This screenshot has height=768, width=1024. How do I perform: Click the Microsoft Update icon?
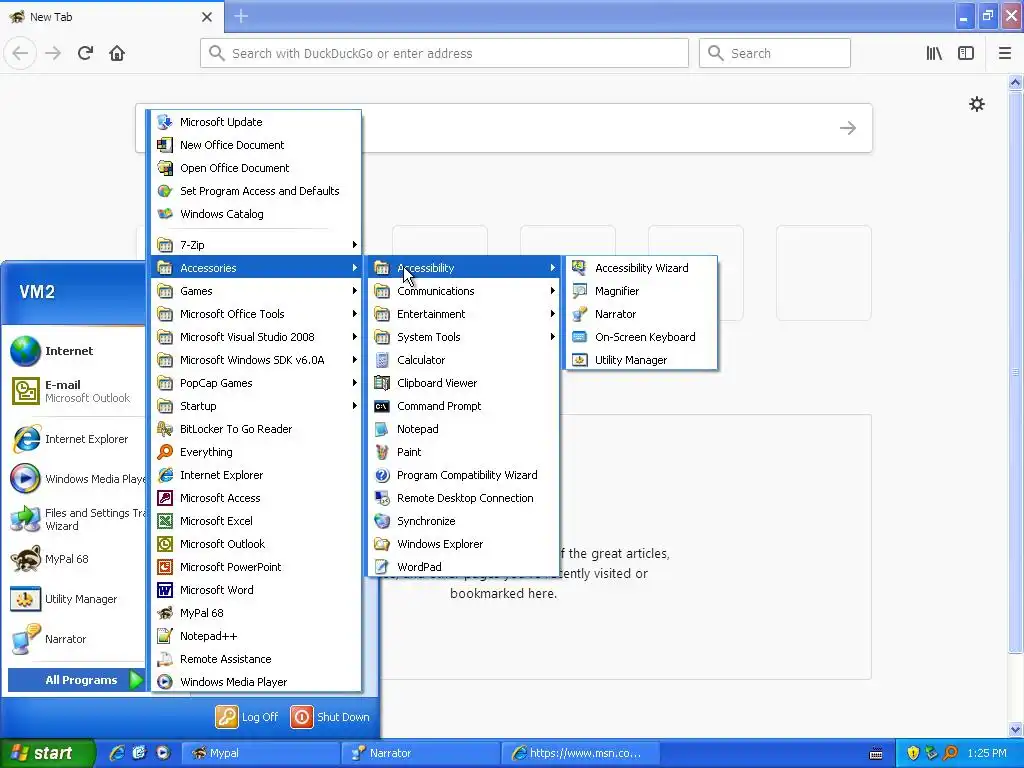pos(165,122)
